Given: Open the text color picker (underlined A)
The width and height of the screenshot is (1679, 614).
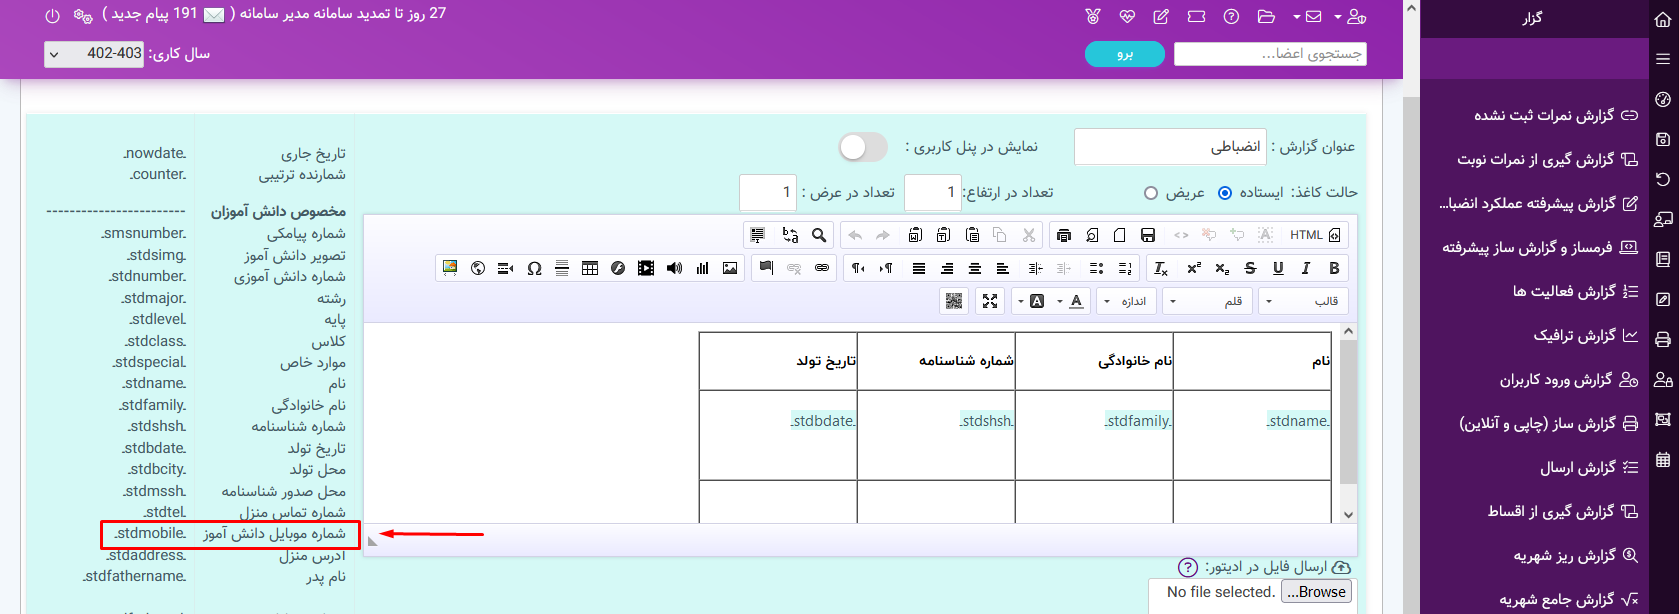Looking at the screenshot, I should click(1076, 301).
